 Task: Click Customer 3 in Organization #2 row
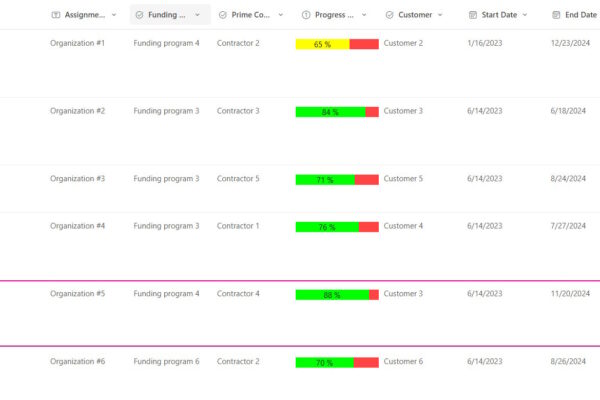tap(403, 111)
